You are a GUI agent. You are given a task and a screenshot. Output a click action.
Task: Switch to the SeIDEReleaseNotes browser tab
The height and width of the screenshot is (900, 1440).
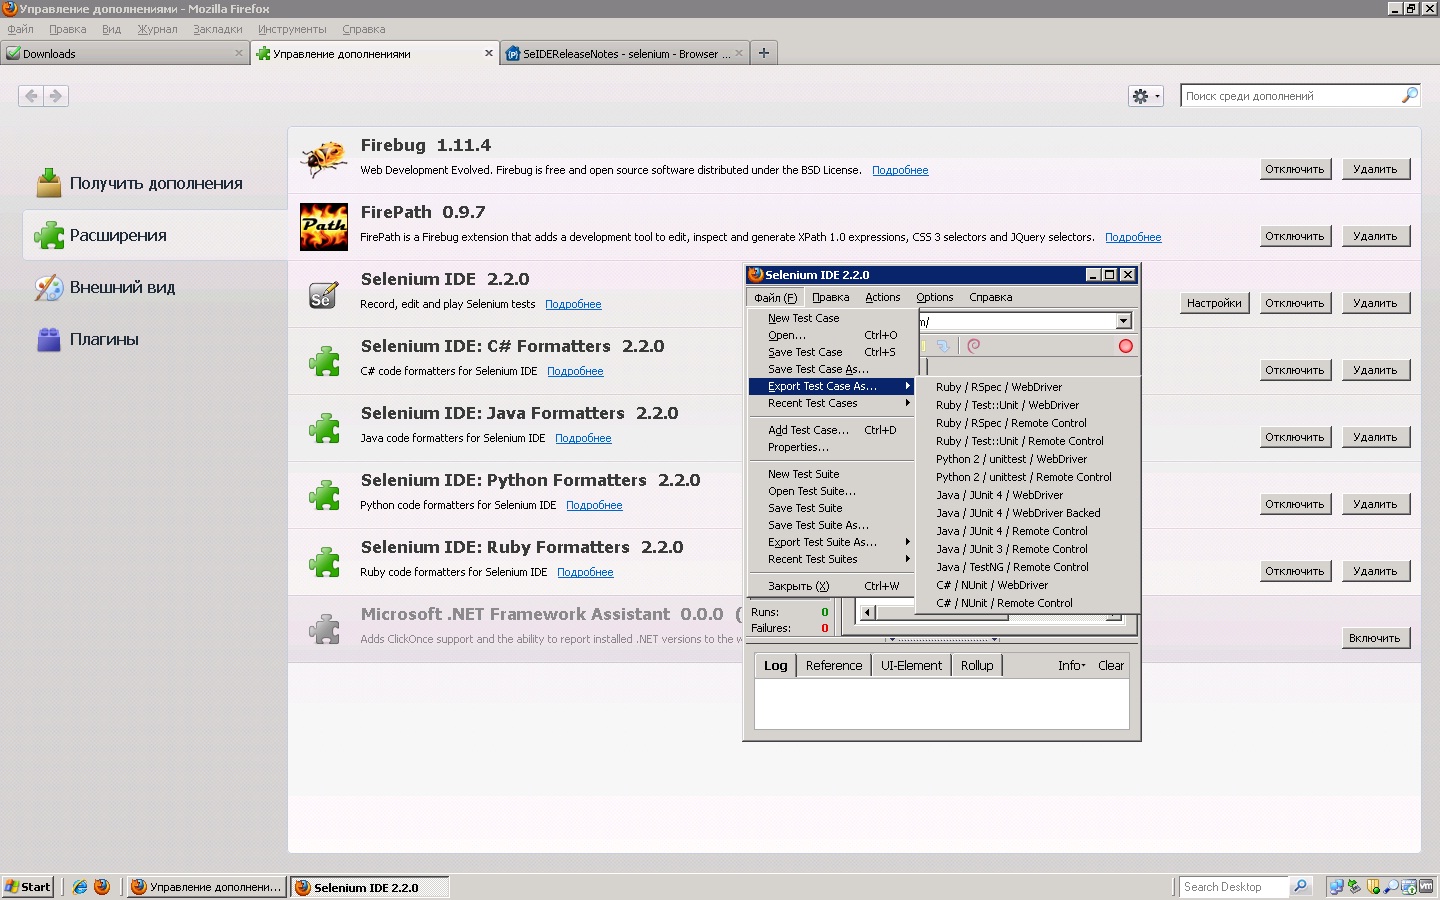click(624, 53)
